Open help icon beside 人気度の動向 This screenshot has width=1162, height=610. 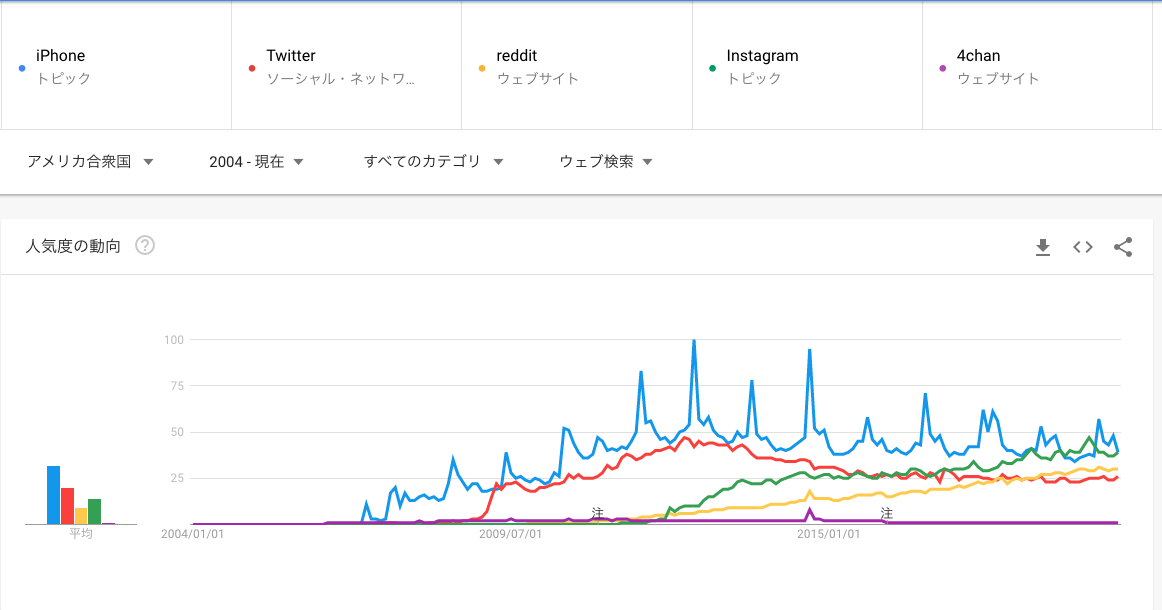145,245
